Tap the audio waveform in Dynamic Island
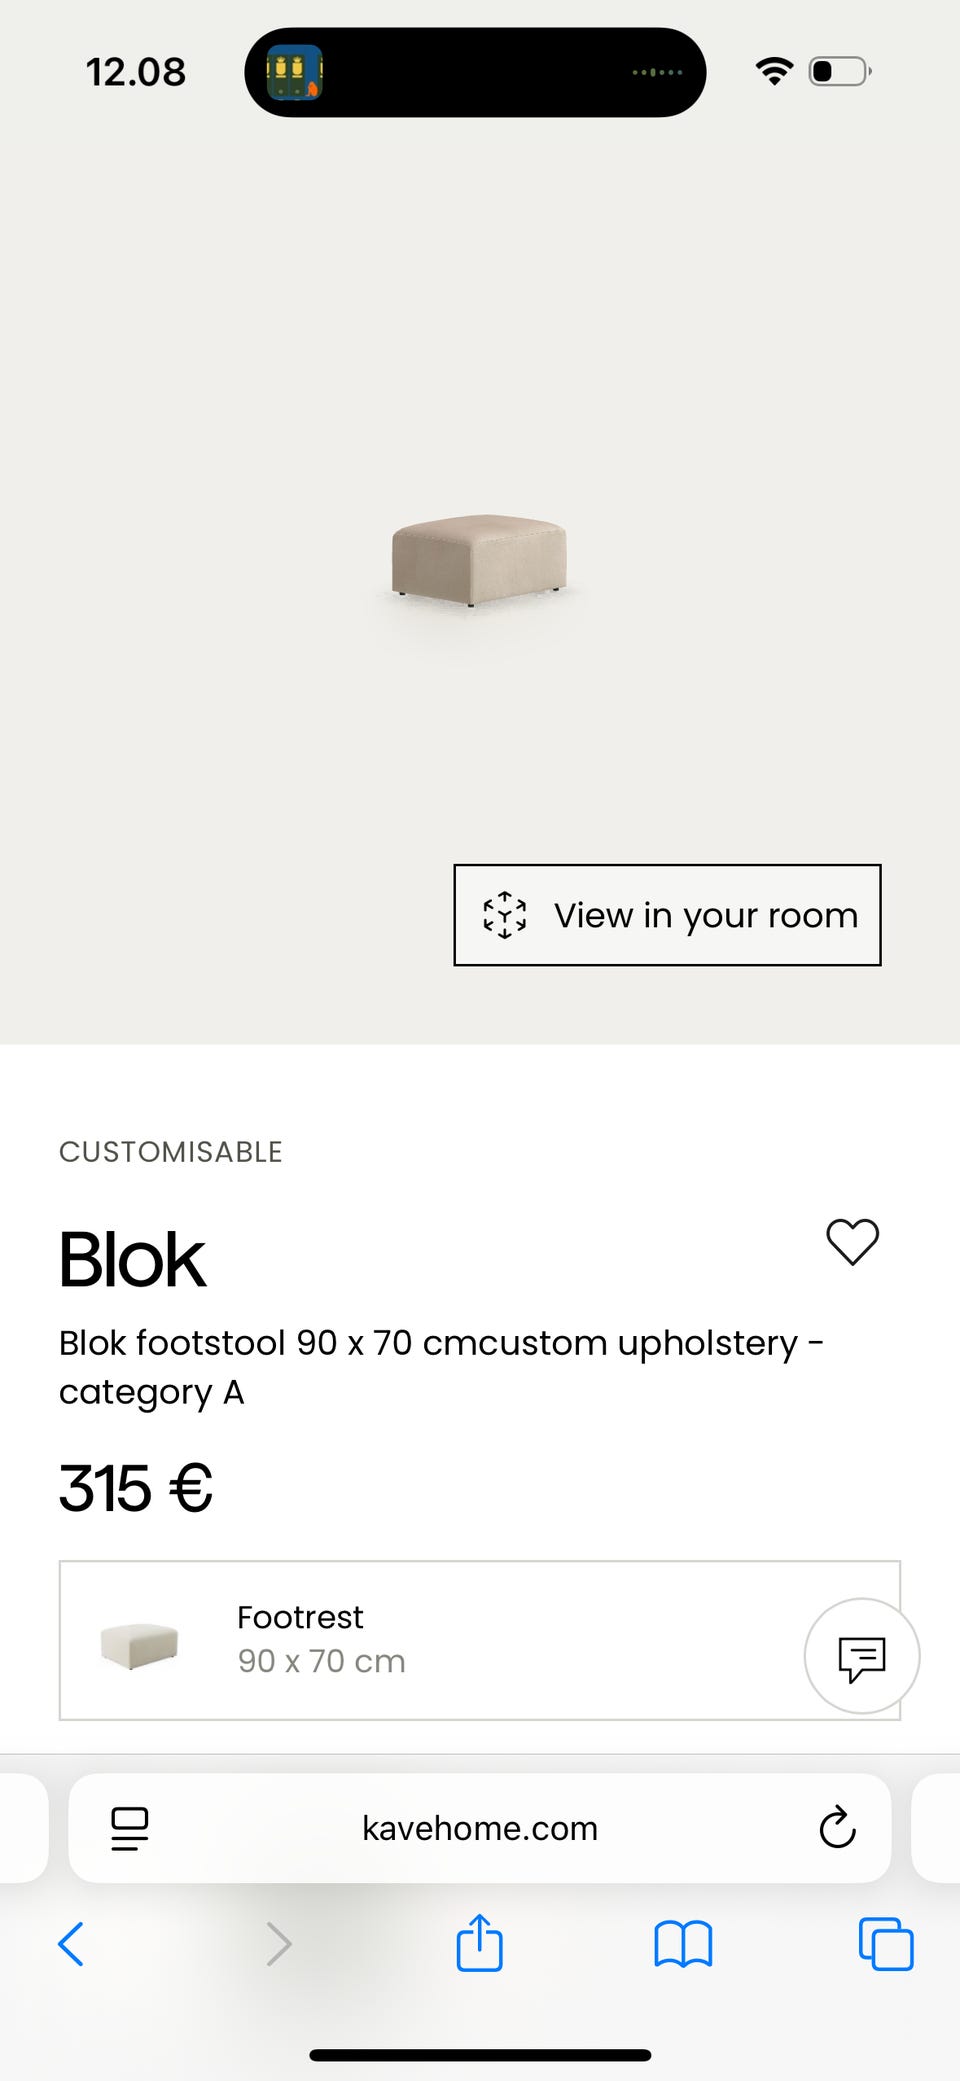The width and height of the screenshot is (960, 2081). click(657, 72)
